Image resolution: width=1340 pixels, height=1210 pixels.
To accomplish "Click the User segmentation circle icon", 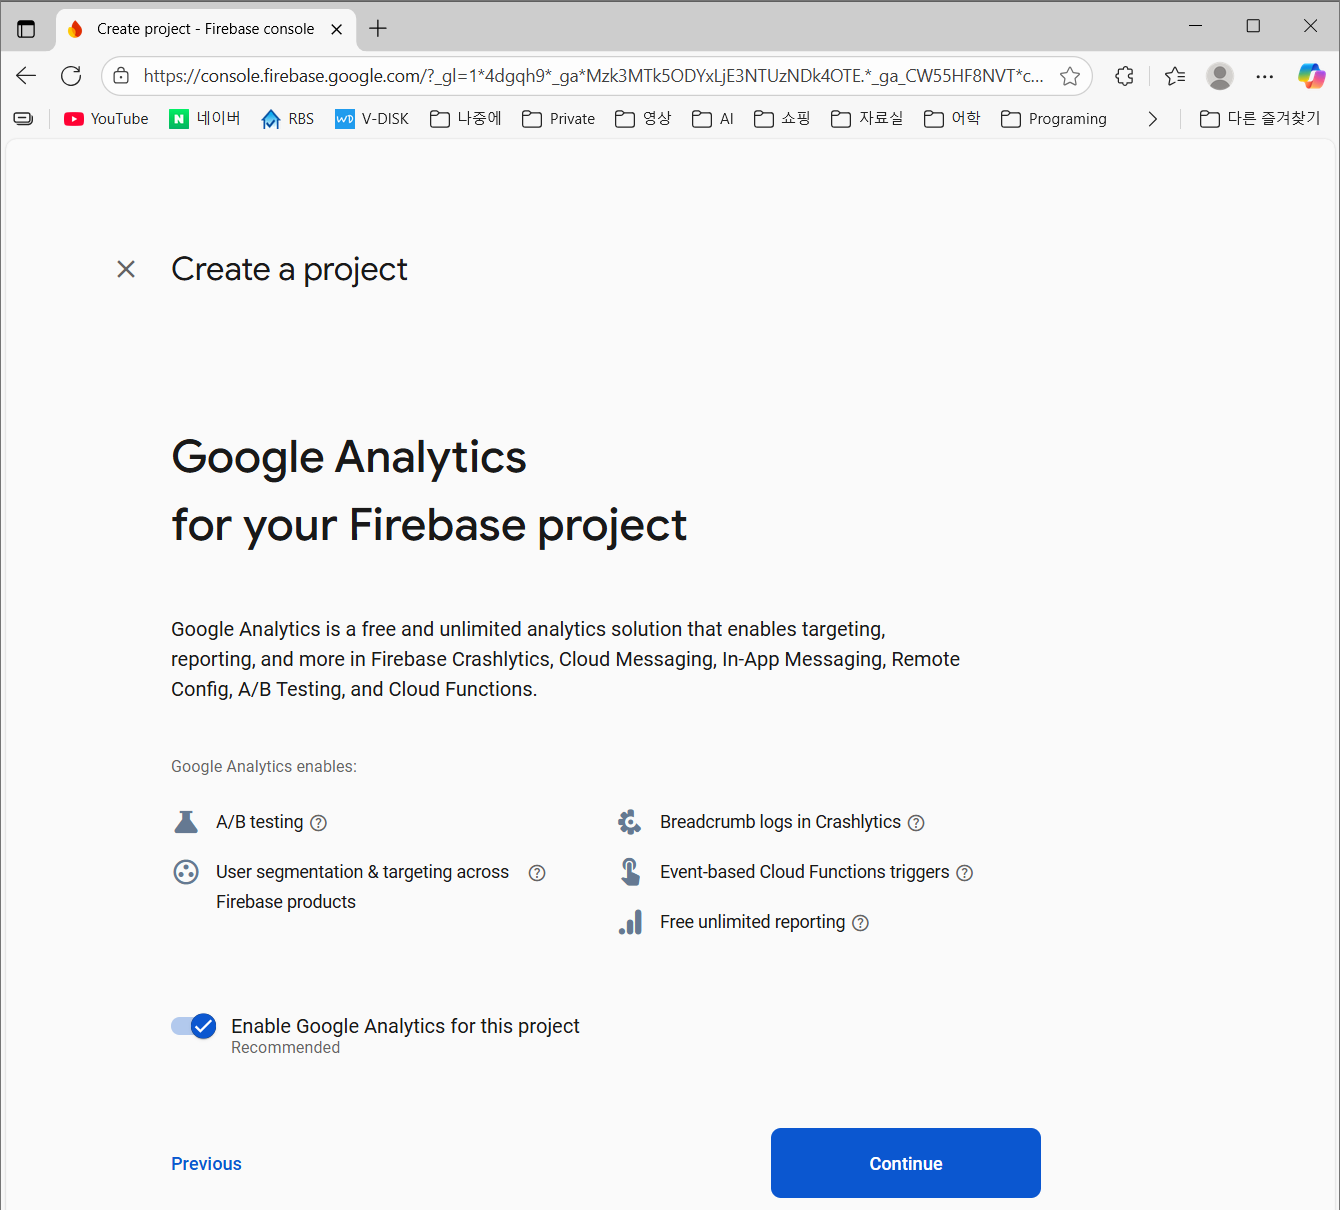I will (x=186, y=872).
